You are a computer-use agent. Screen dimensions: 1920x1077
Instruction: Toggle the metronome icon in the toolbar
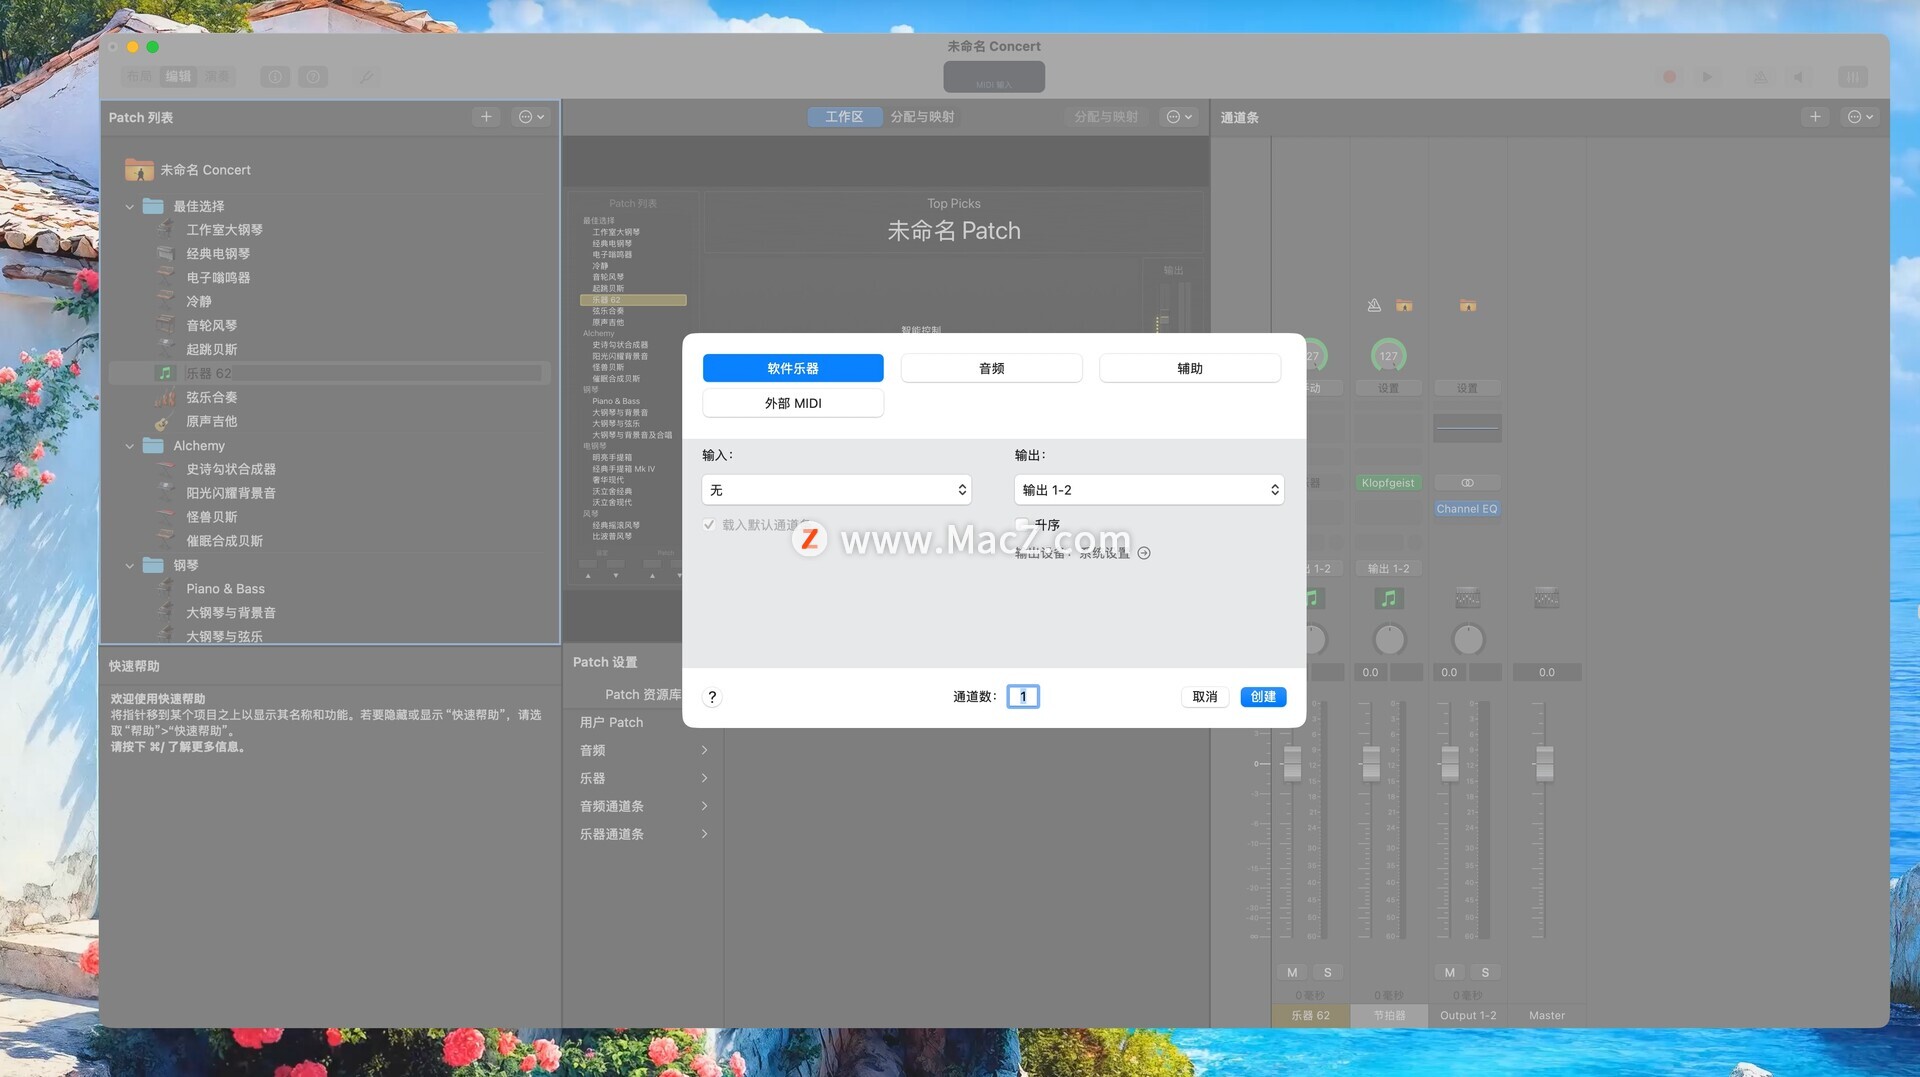[1760, 77]
